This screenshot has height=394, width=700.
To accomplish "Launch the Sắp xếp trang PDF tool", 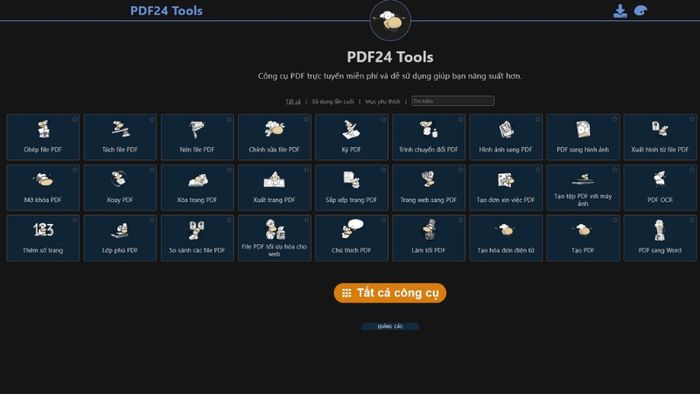I will click(352, 187).
